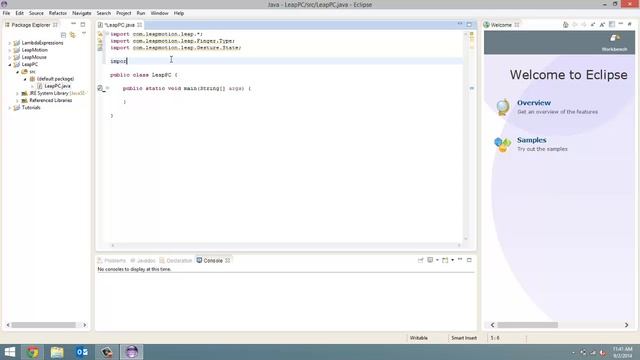The image size is (640, 360).
Task: Maximize the Console panel
Action: [469, 260]
